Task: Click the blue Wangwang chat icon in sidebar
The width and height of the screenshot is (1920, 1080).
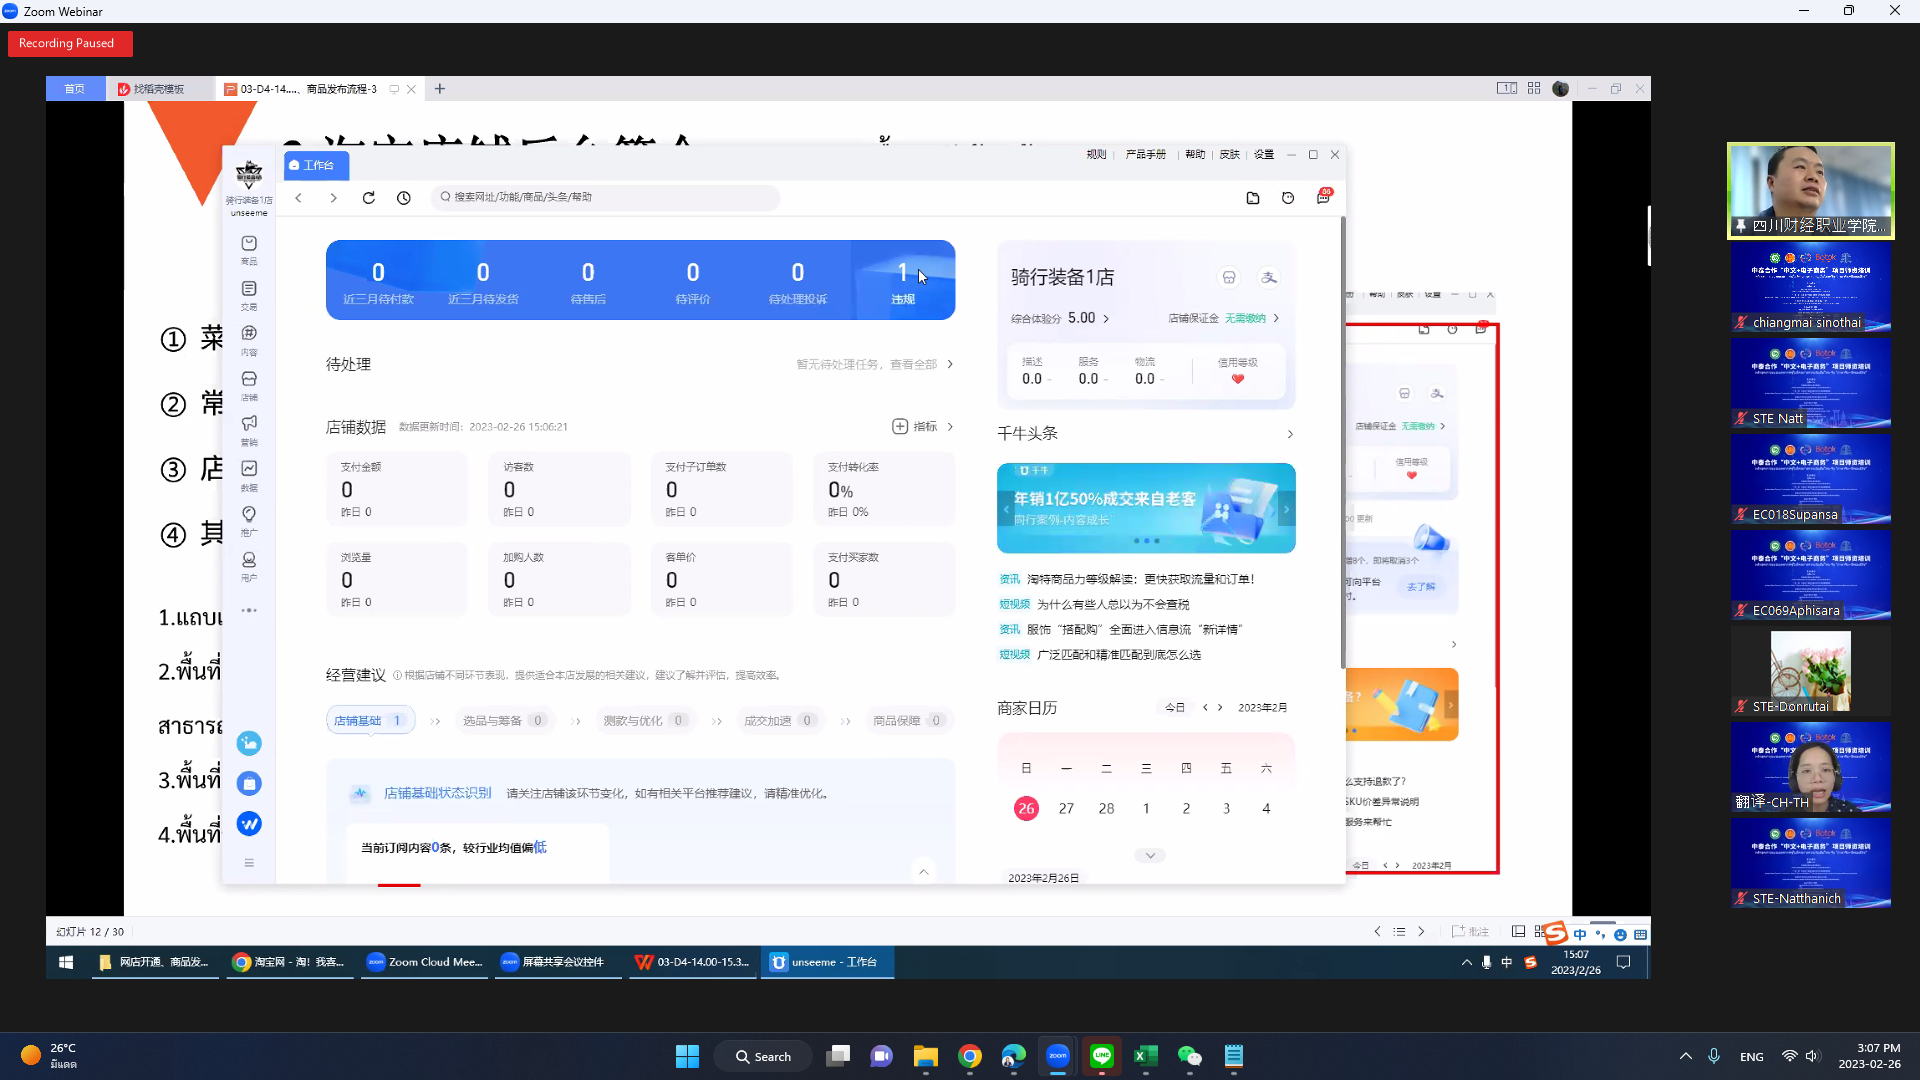Action: 249,823
